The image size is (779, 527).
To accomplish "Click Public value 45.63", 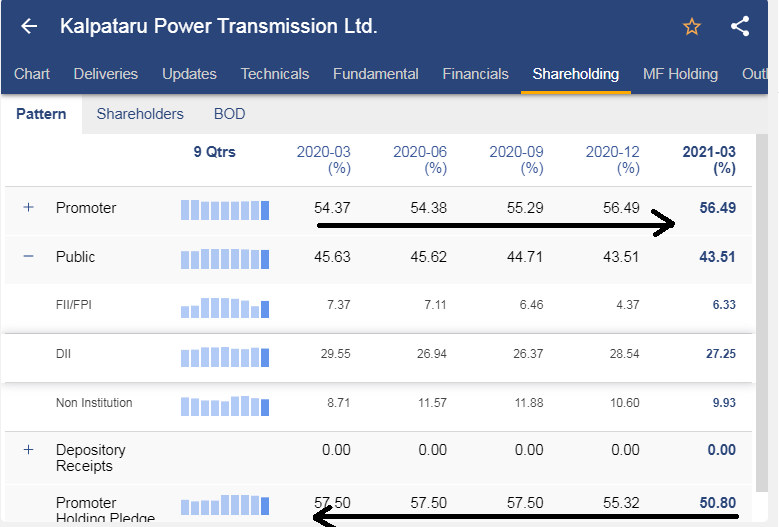I will click(332, 257).
